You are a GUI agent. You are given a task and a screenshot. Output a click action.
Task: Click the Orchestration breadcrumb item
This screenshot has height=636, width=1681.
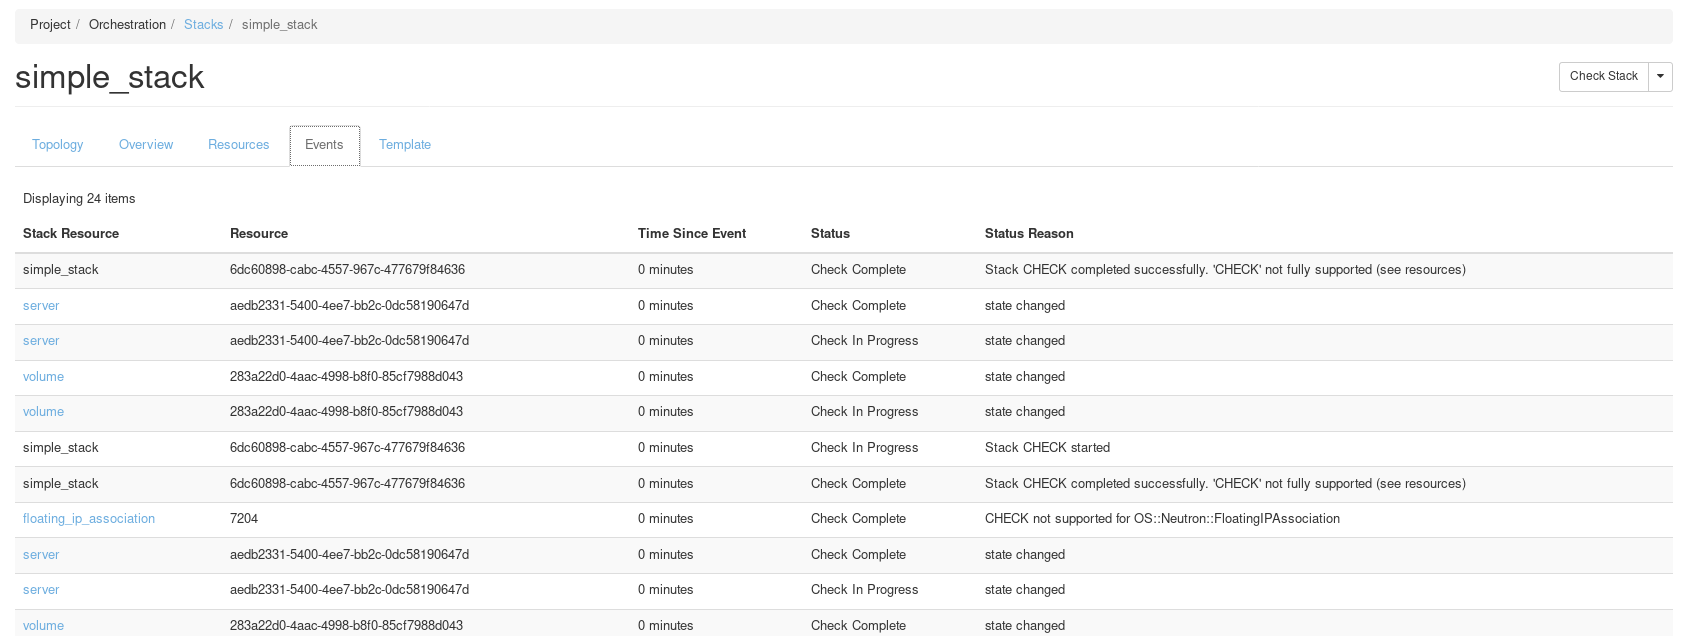[127, 25]
